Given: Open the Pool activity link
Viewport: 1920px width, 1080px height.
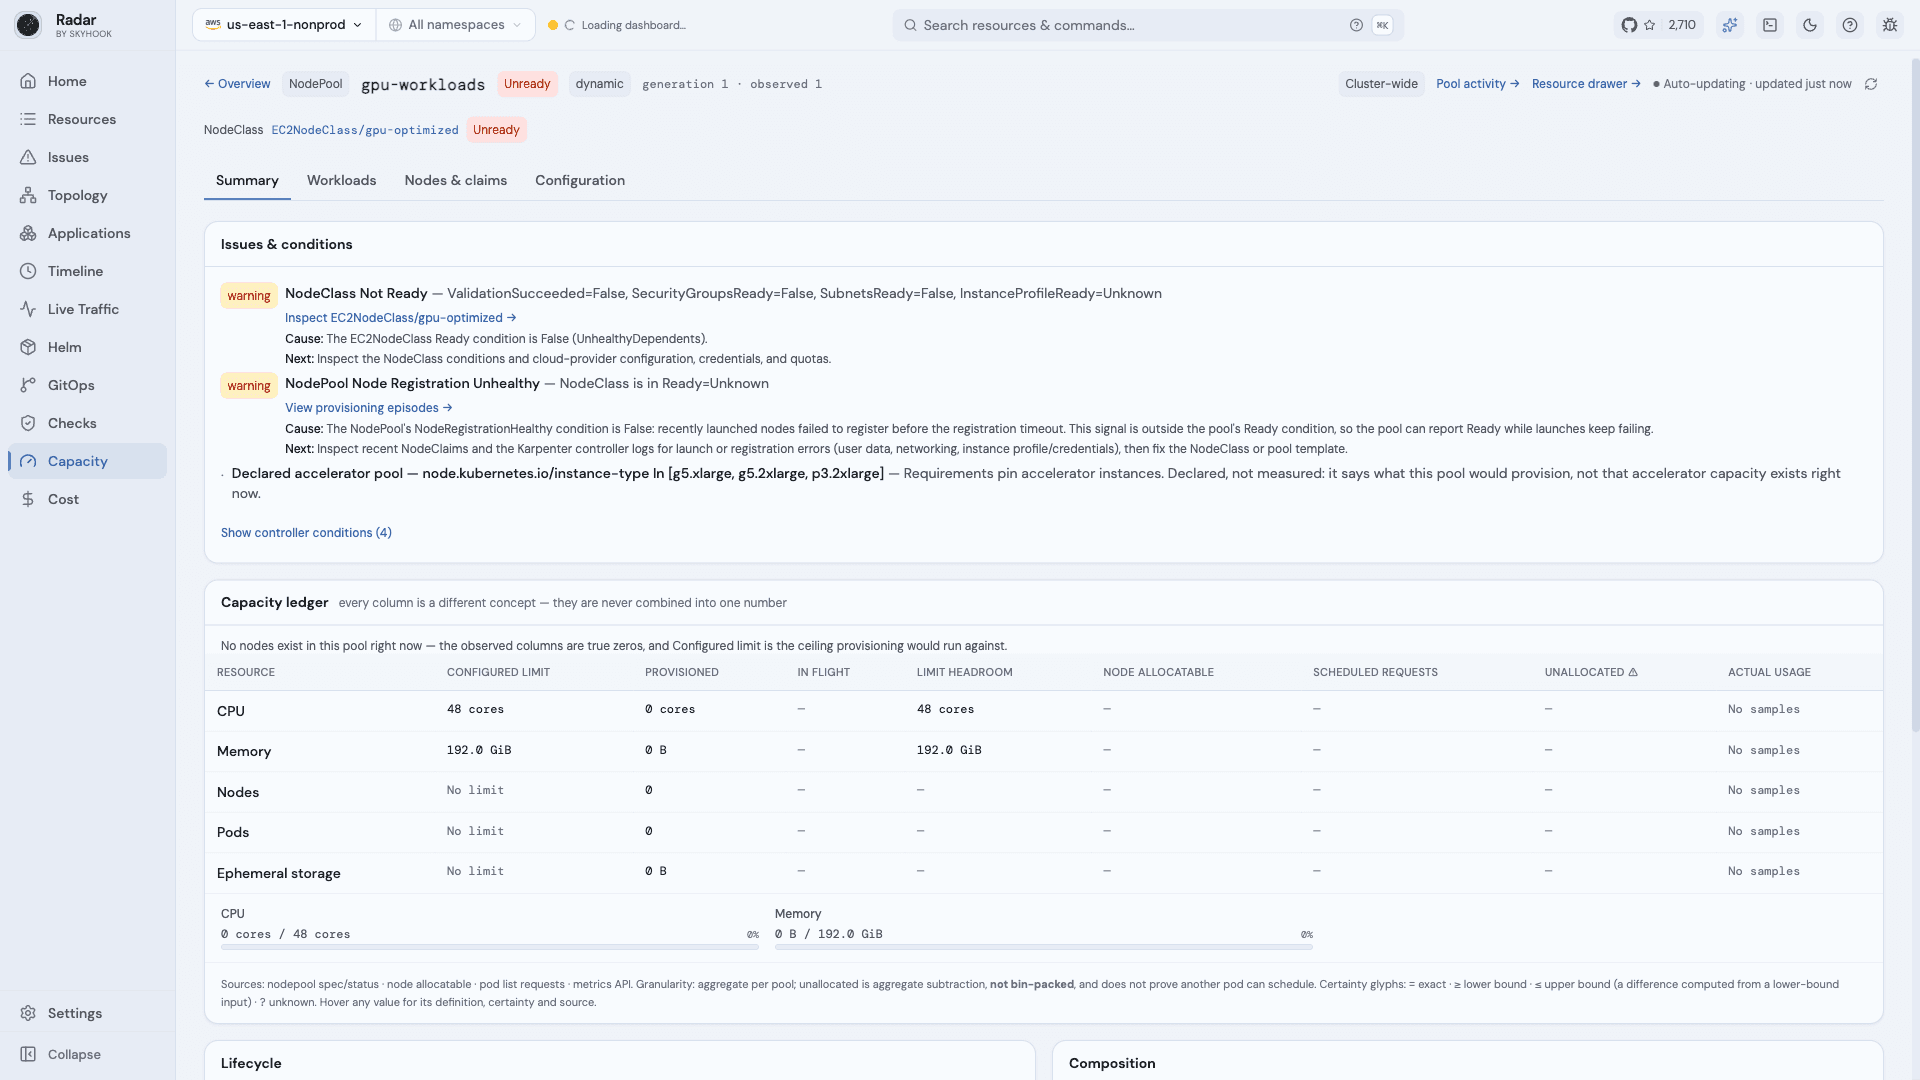Looking at the screenshot, I should pos(1477,84).
